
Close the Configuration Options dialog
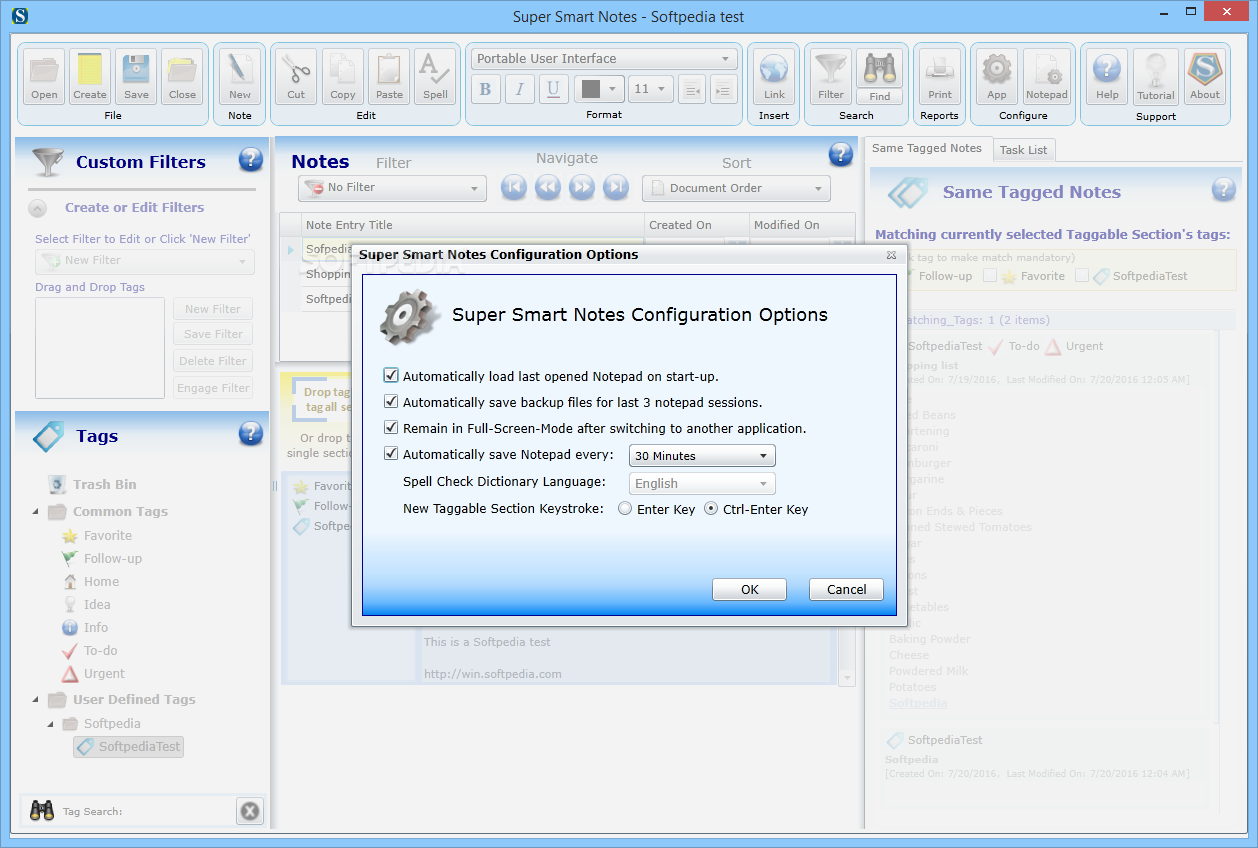pos(890,256)
